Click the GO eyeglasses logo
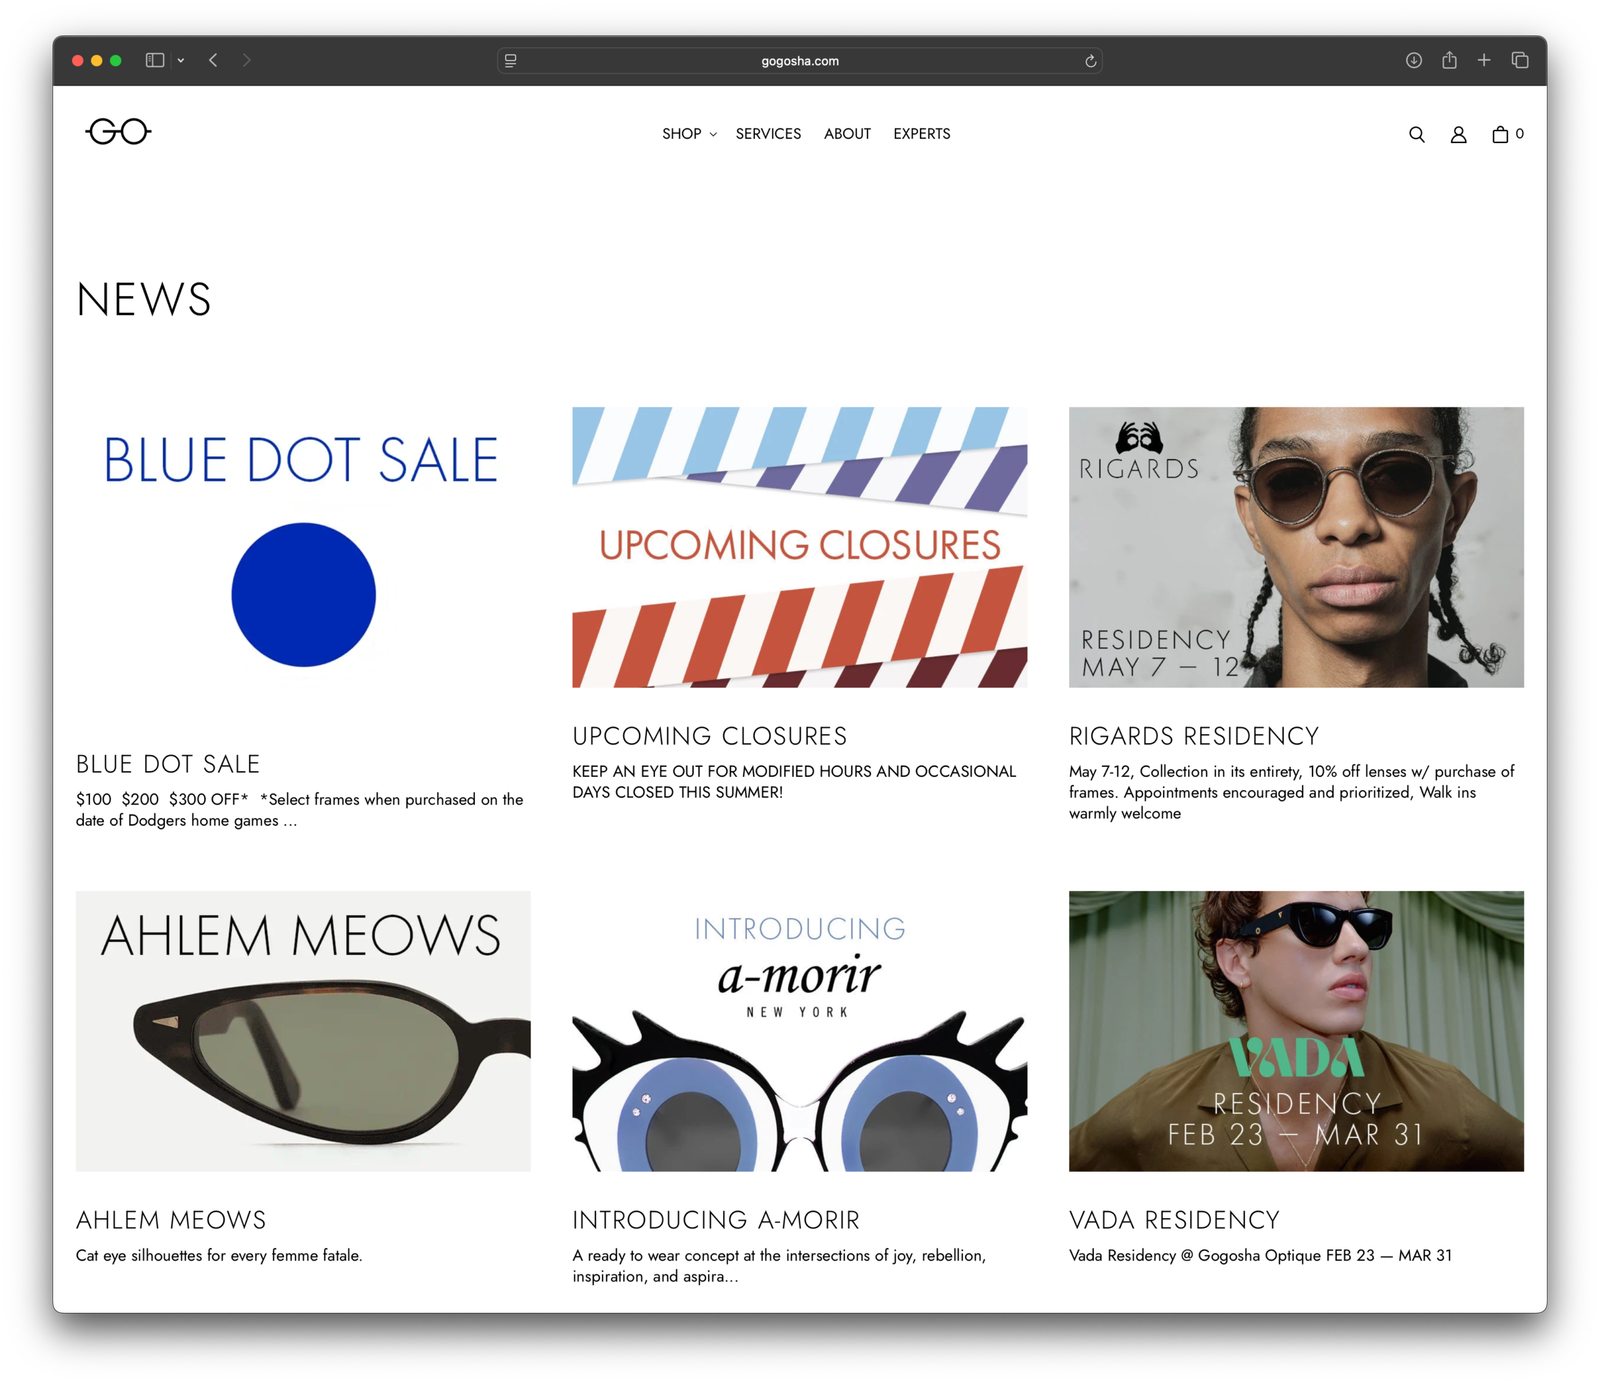This screenshot has width=1600, height=1383. (x=118, y=131)
